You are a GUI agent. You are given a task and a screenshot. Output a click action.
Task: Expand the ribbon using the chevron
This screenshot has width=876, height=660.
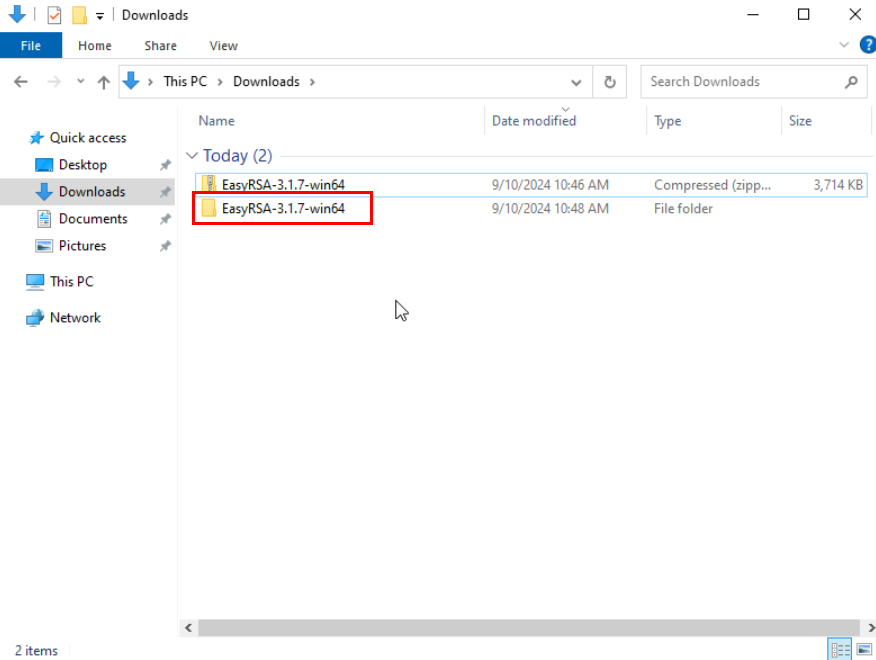[843, 45]
